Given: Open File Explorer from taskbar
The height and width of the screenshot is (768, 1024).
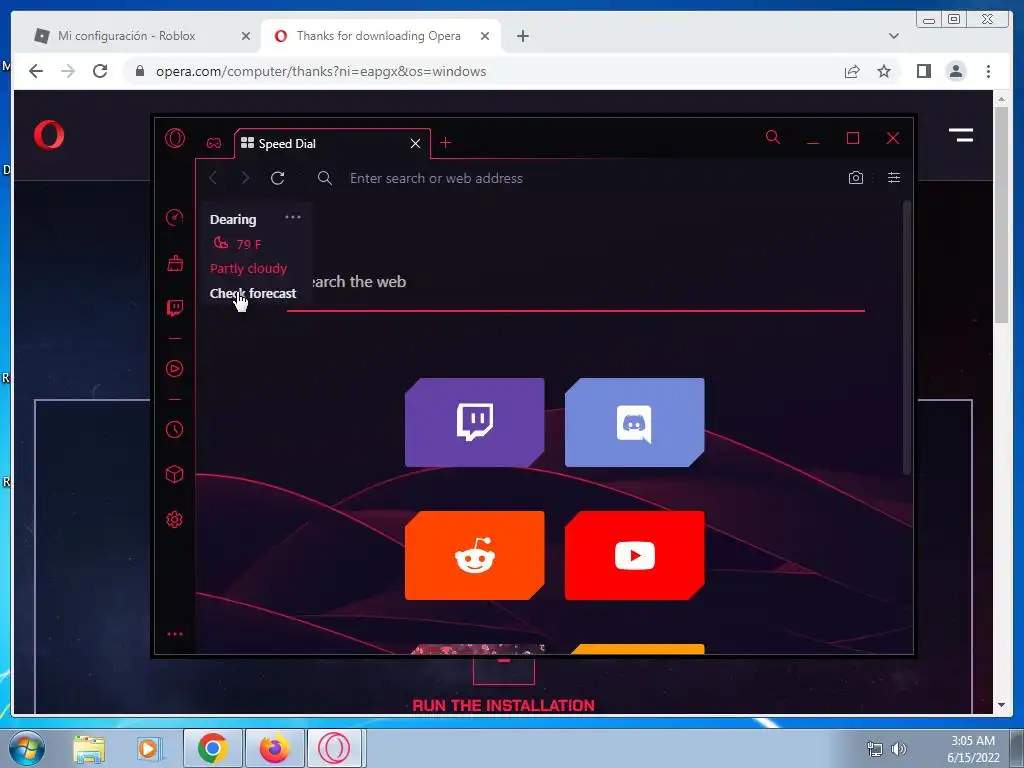Looking at the screenshot, I should [x=89, y=748].
